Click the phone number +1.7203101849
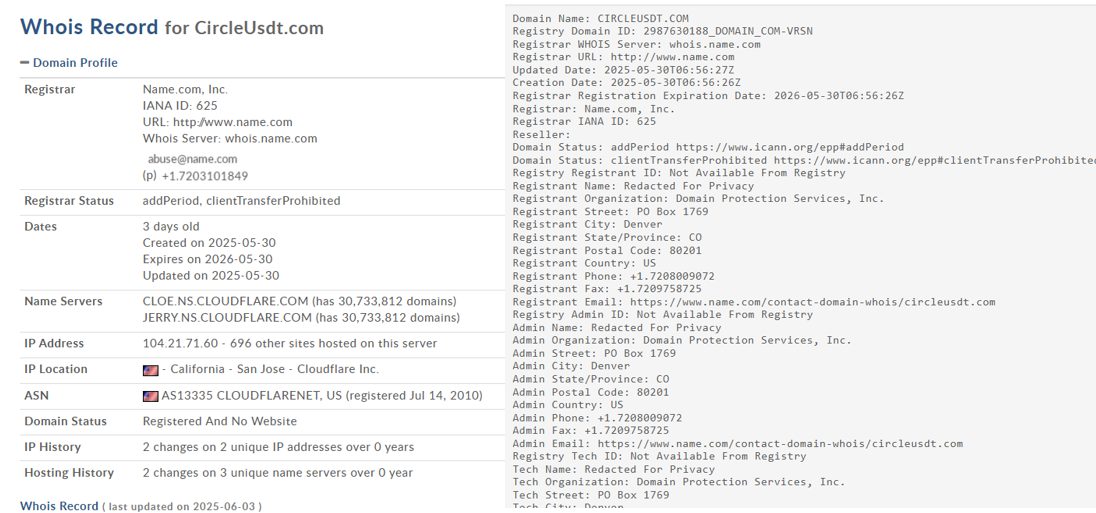 click(204, 176)
